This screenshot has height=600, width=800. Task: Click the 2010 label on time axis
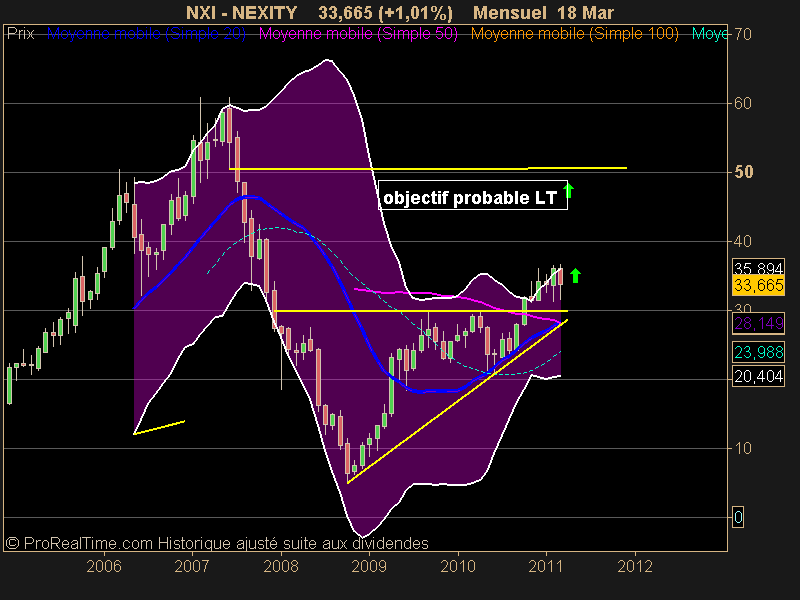(x=458, y=566)
